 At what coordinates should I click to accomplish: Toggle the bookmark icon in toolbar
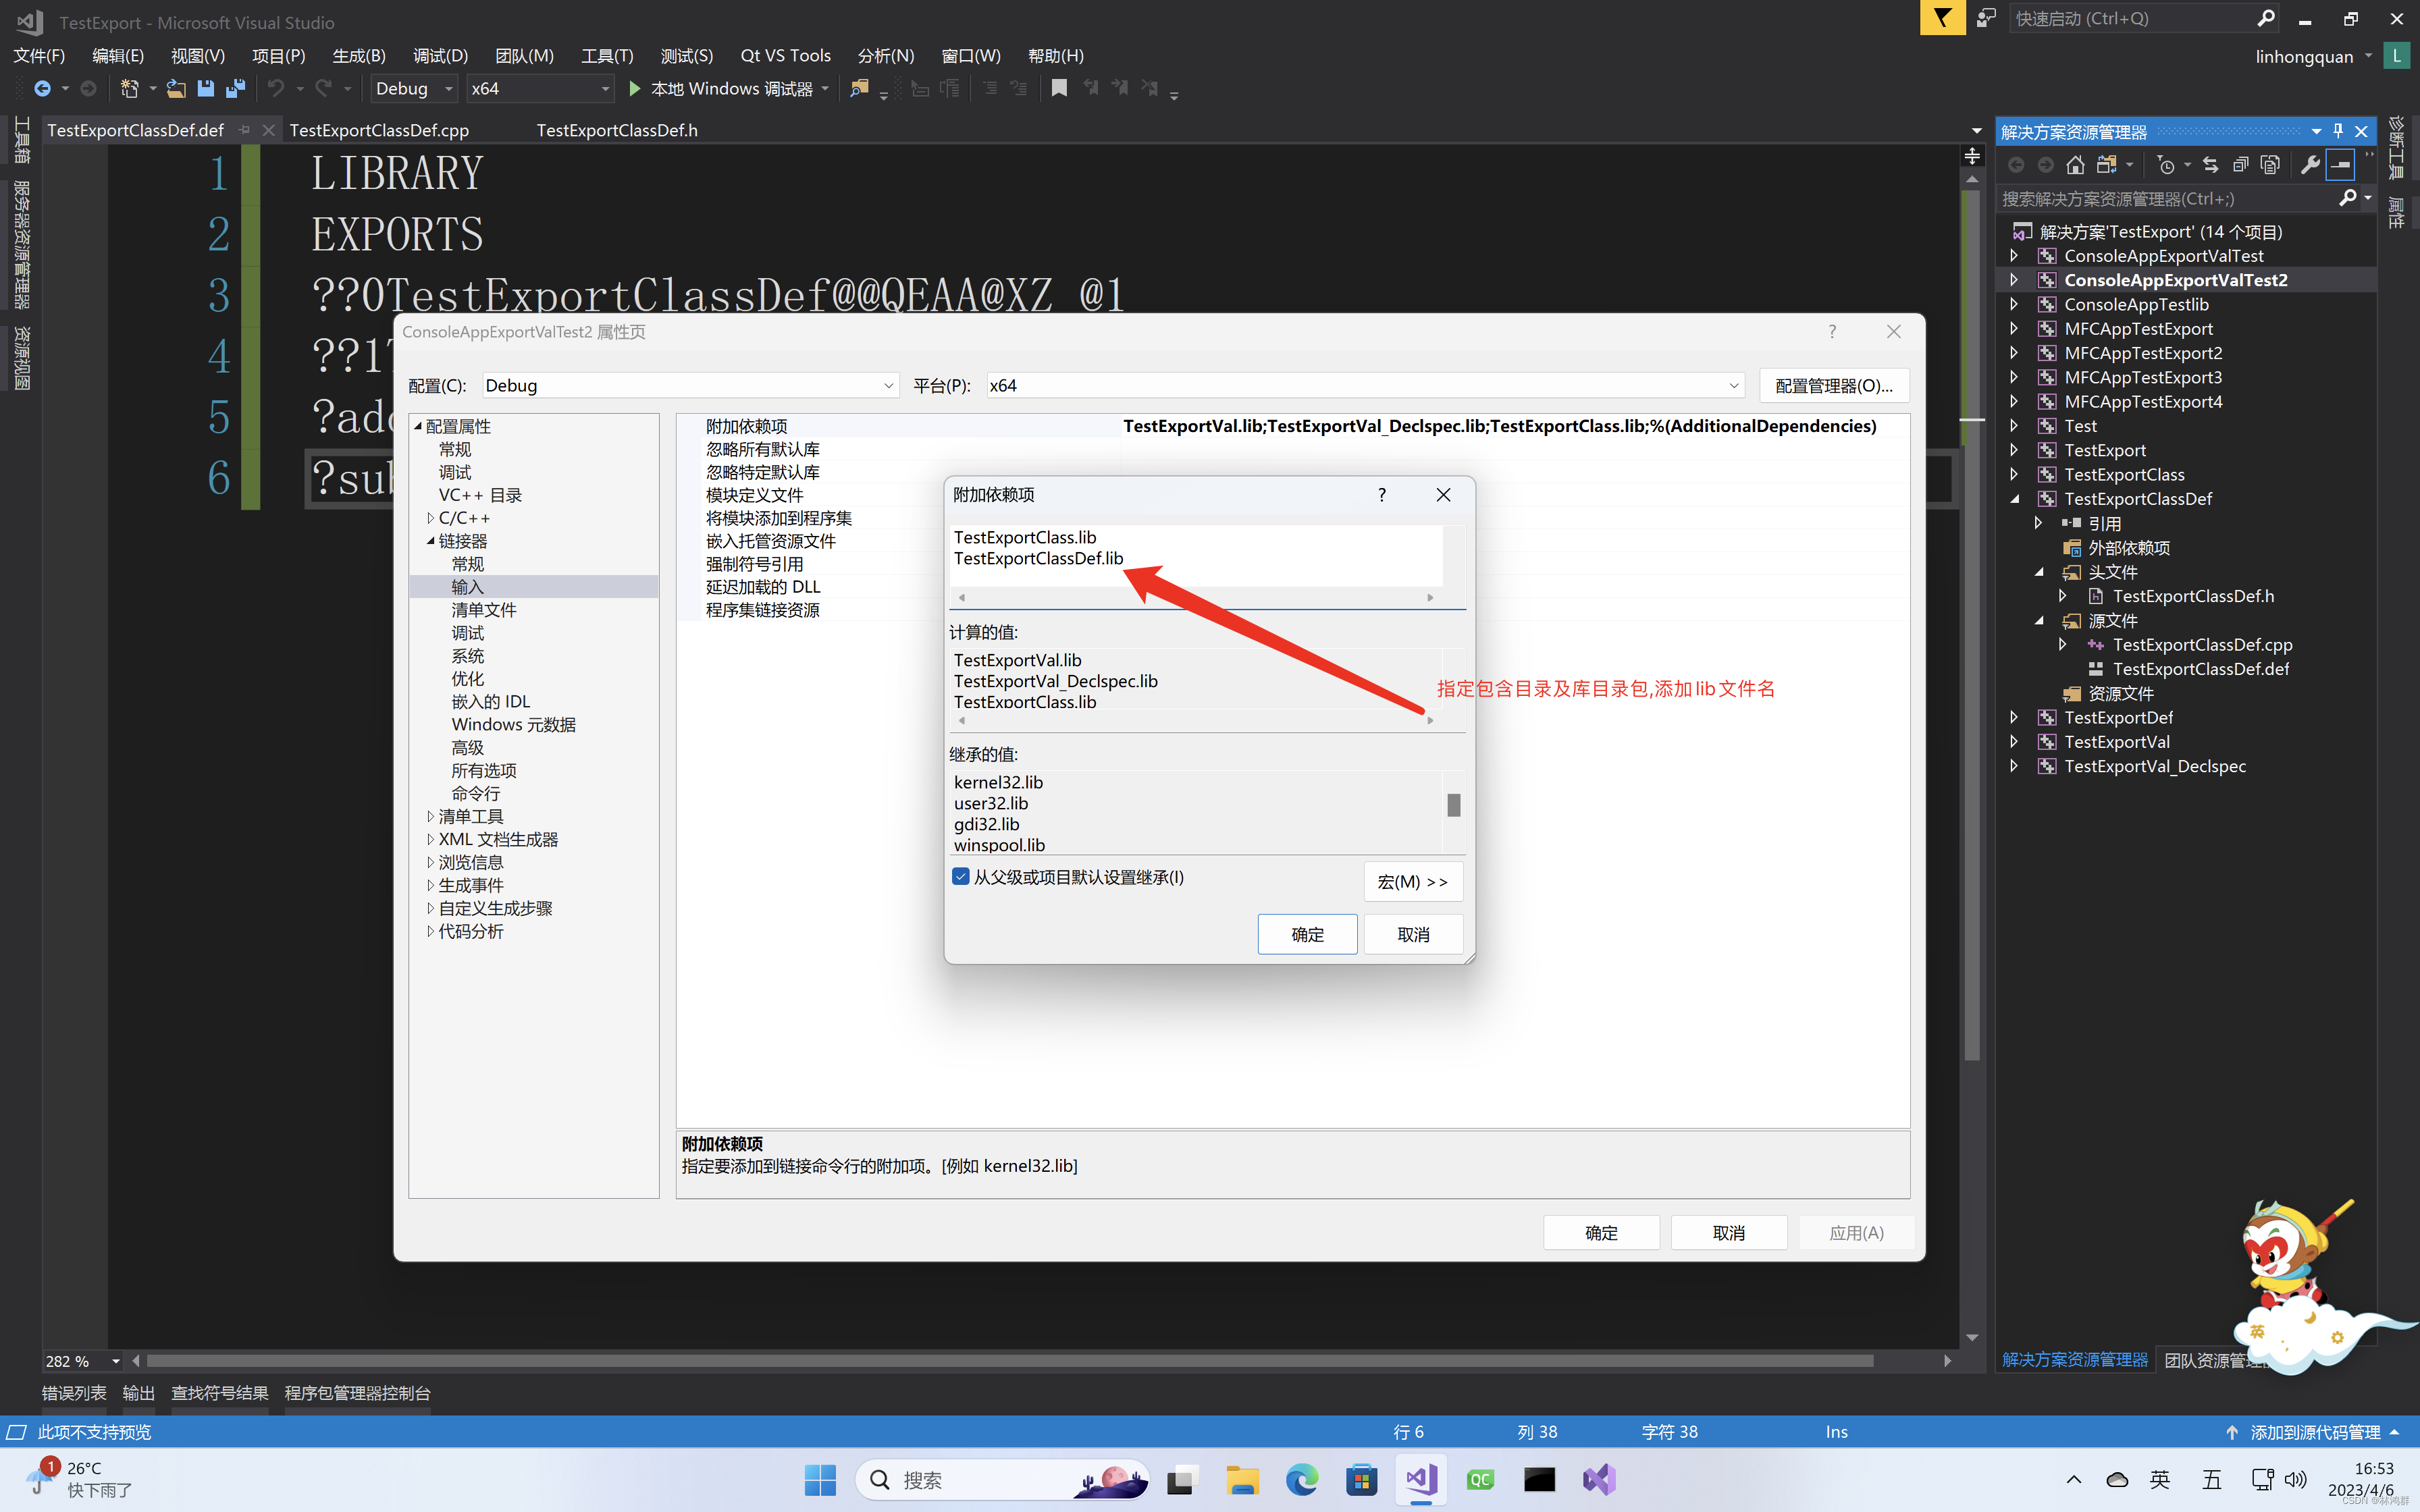click(1059, 89)
